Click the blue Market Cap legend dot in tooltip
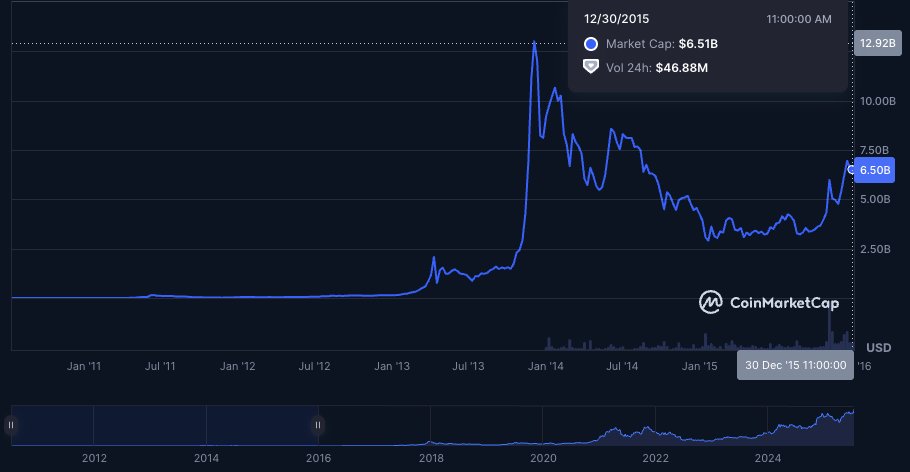Screen dimensions: 910x472 pos(591,44)
